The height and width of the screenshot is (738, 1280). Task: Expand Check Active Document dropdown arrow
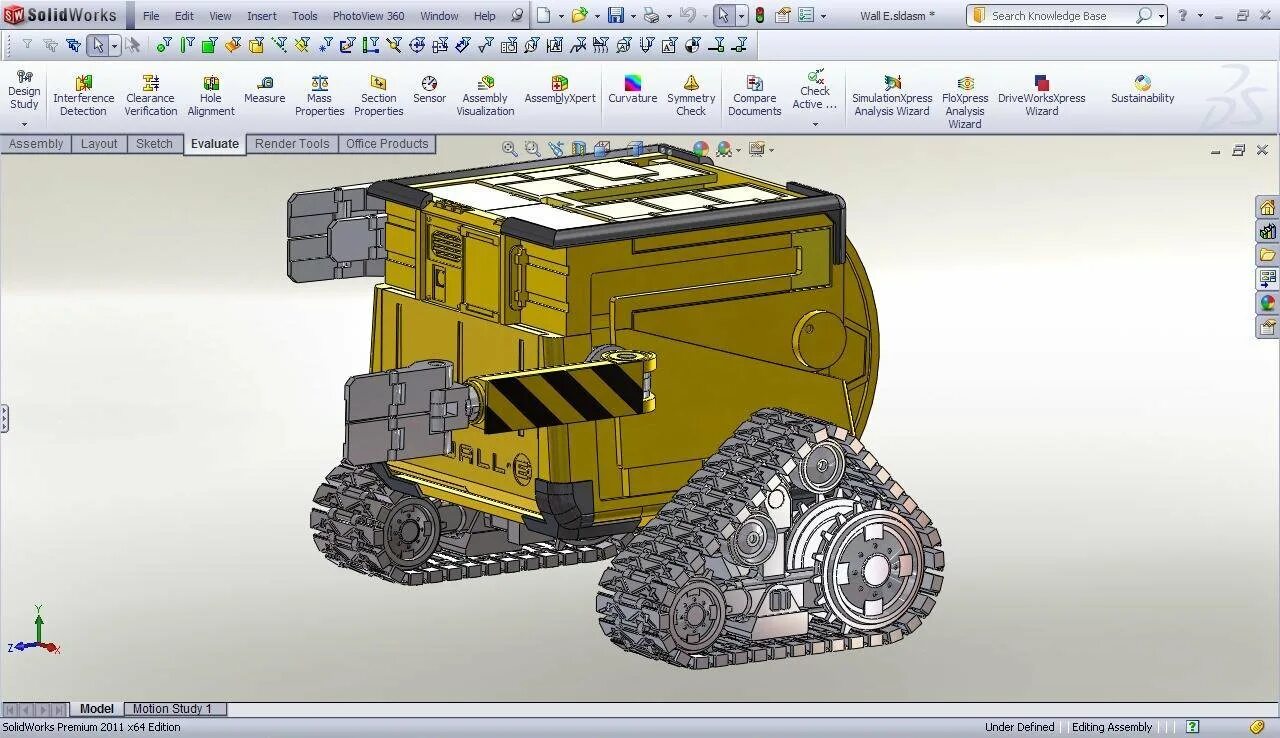[815, 124]
